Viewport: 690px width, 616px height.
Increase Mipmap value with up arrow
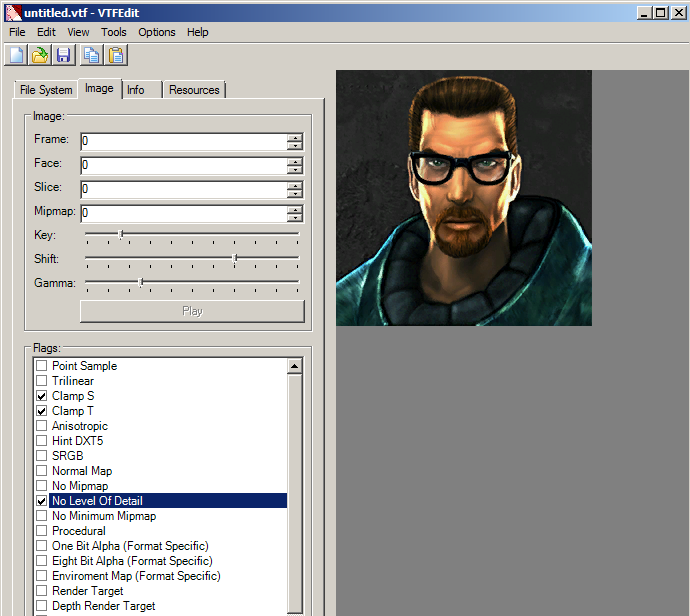[x=295, y=209]
